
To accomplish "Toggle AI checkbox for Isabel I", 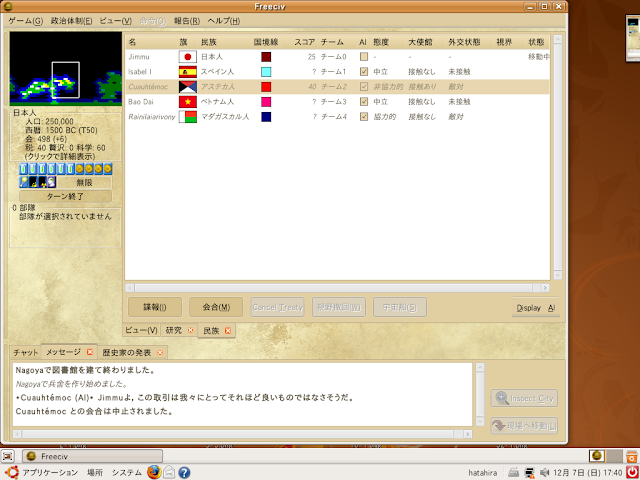I will (x=364, y=72).
